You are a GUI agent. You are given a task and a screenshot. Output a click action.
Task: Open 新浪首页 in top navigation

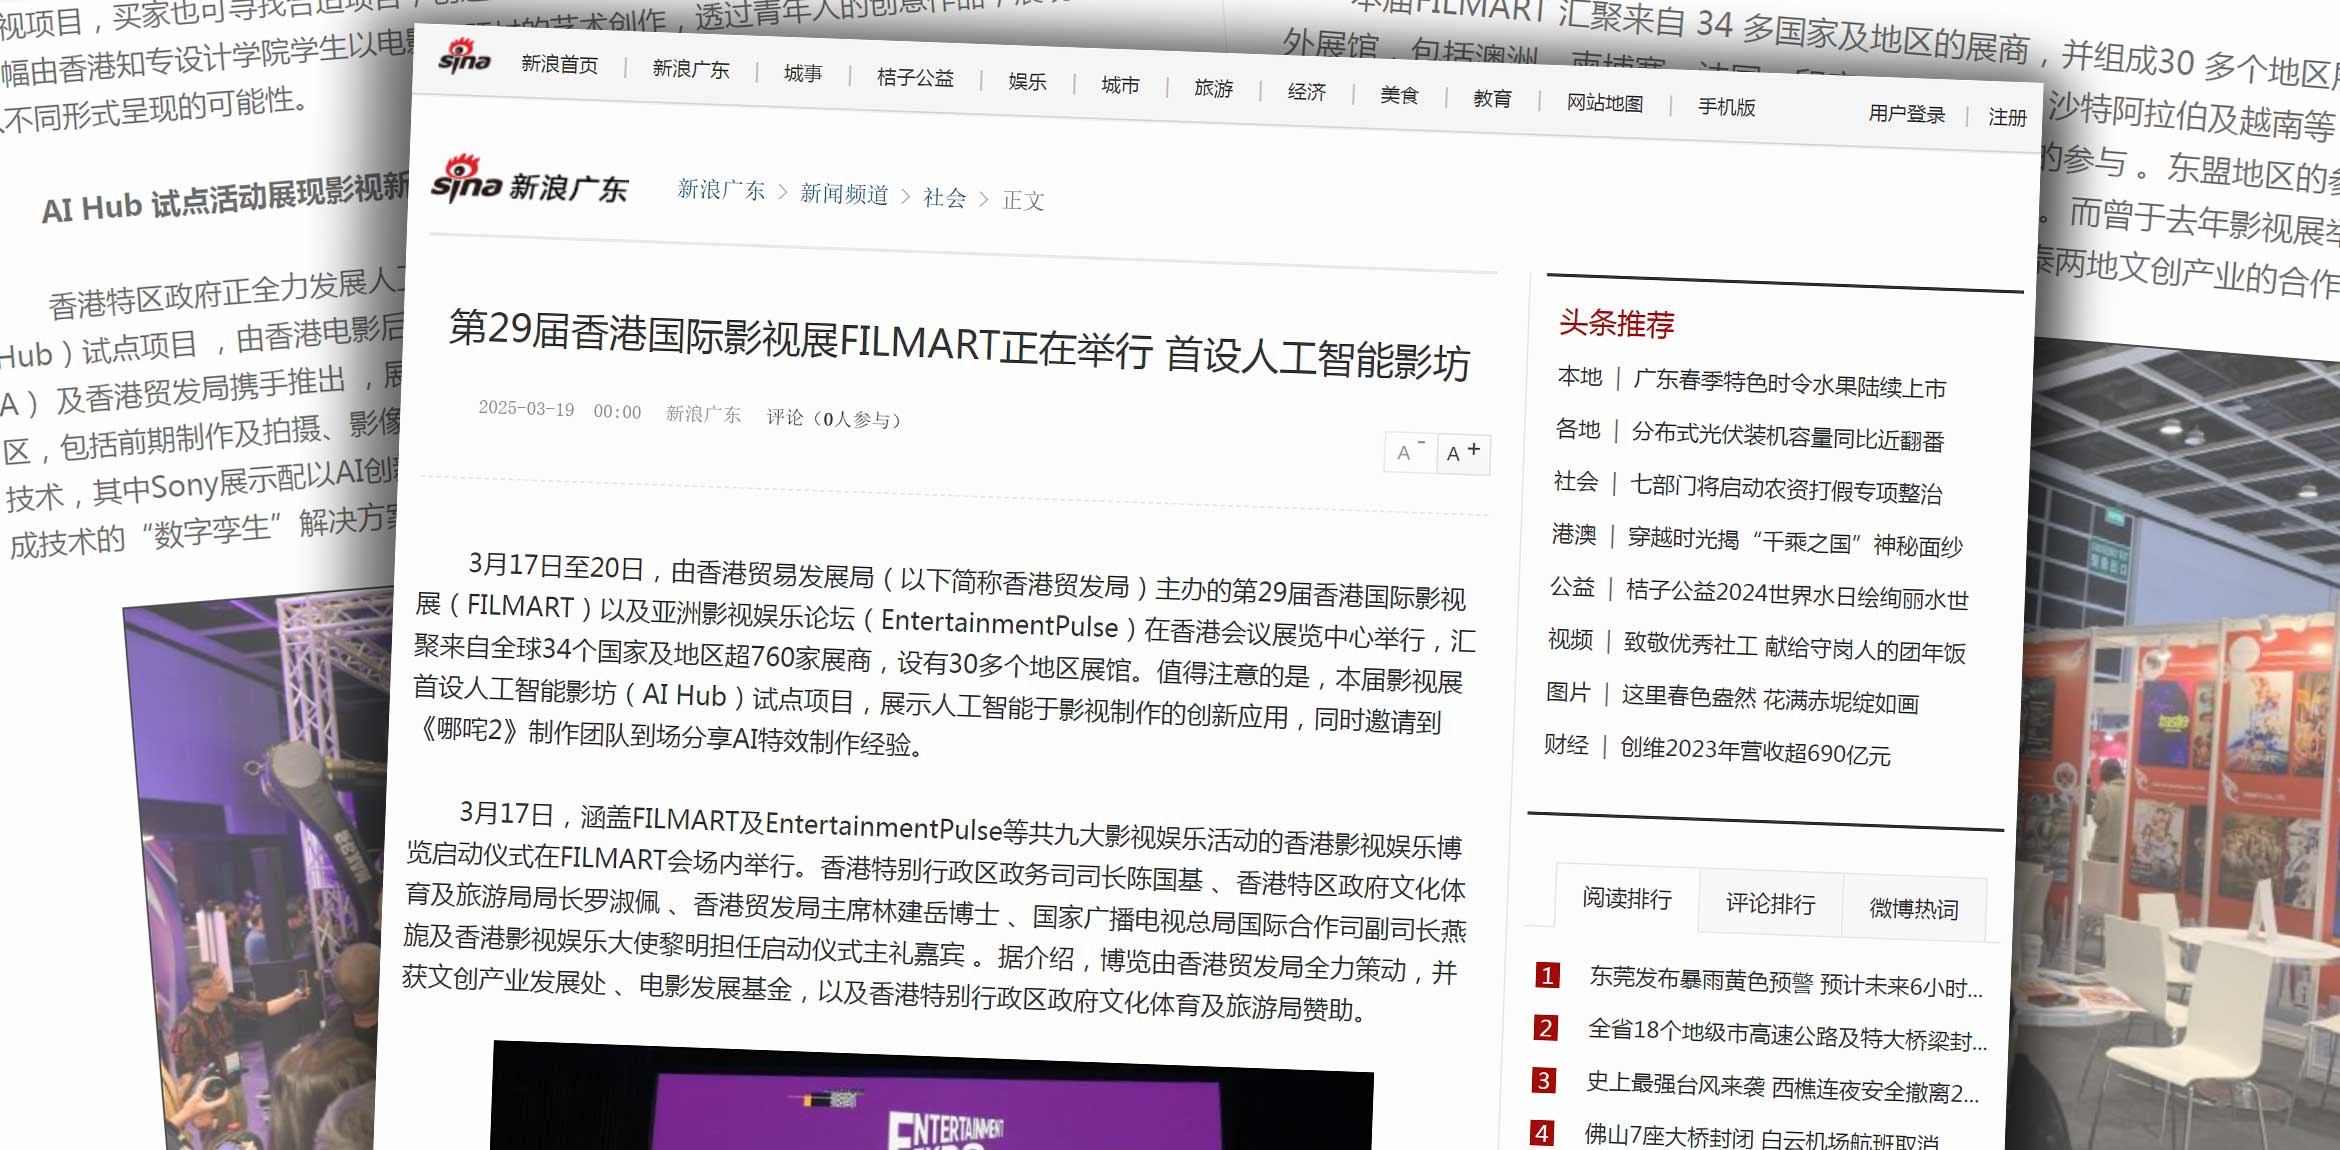coord(559,64)
